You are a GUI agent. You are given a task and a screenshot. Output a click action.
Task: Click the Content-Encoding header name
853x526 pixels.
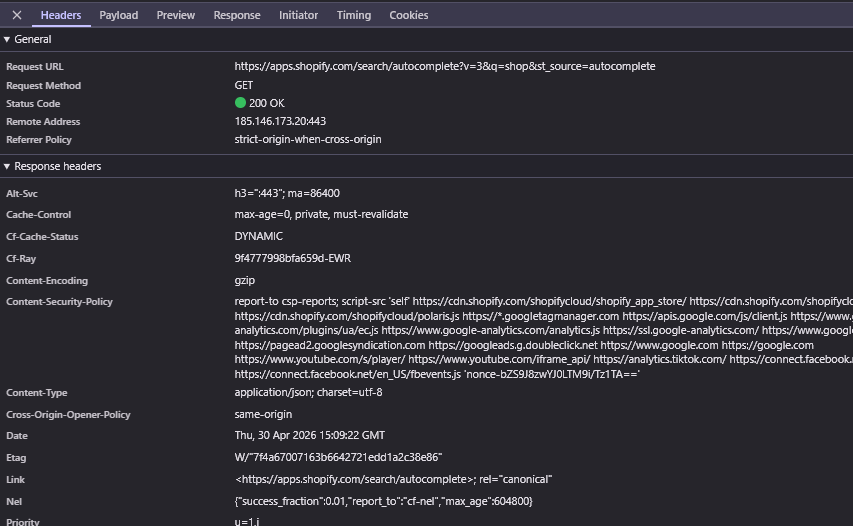click(x=47, y=281)
